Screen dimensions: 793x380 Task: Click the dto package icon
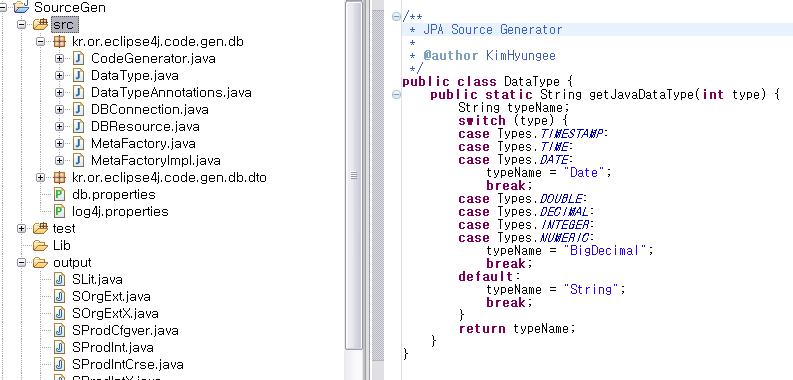pos(60,178)
